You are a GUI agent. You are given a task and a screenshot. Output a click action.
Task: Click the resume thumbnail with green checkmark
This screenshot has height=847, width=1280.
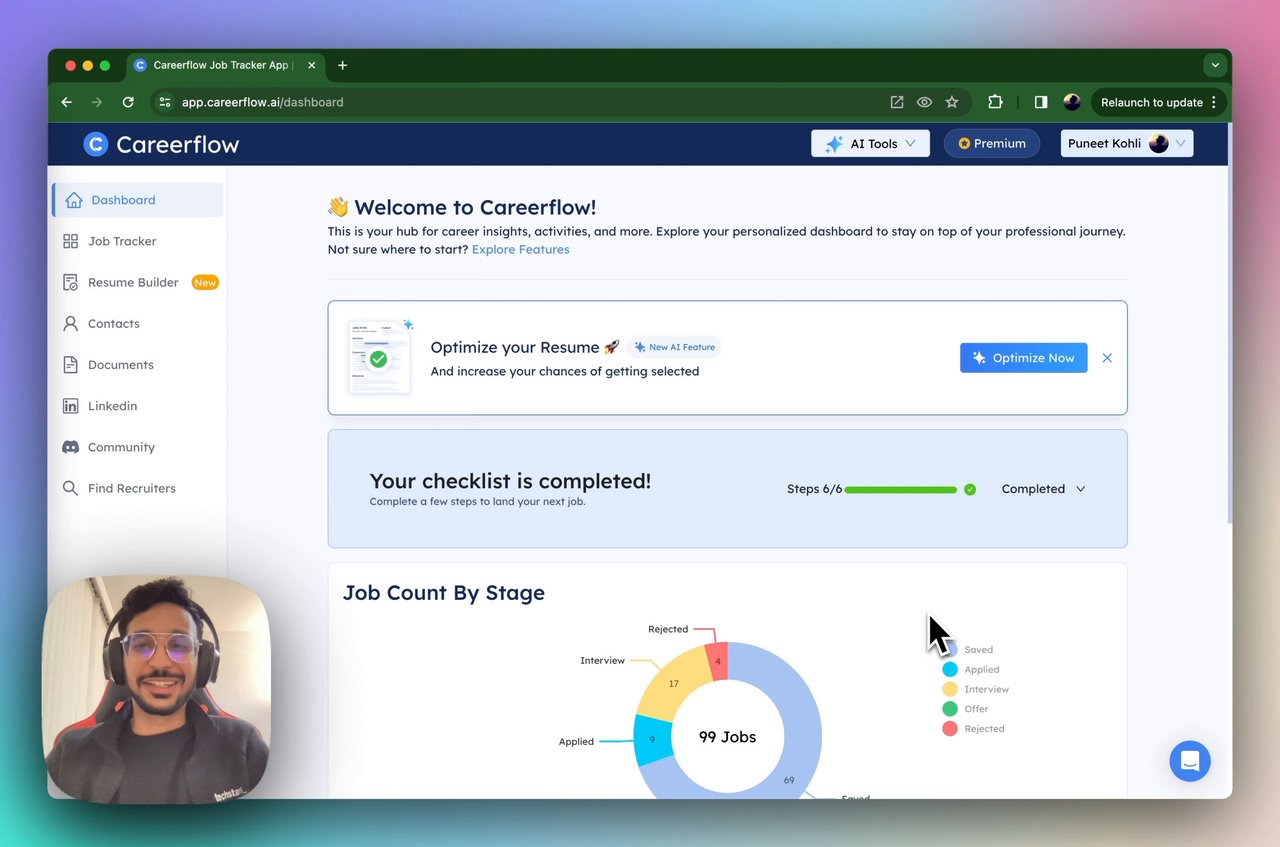379,357
